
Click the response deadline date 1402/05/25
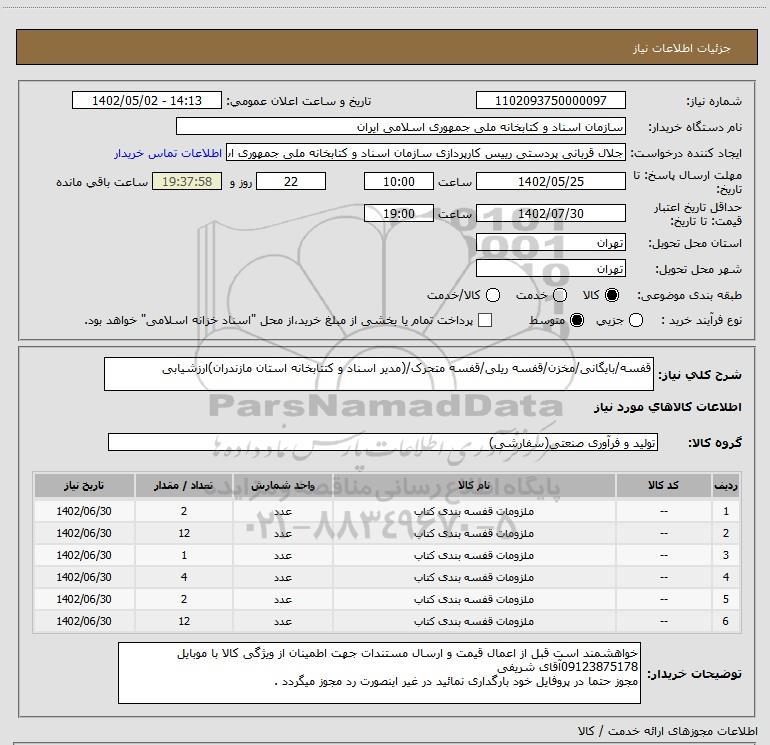[x=550, y=181]
